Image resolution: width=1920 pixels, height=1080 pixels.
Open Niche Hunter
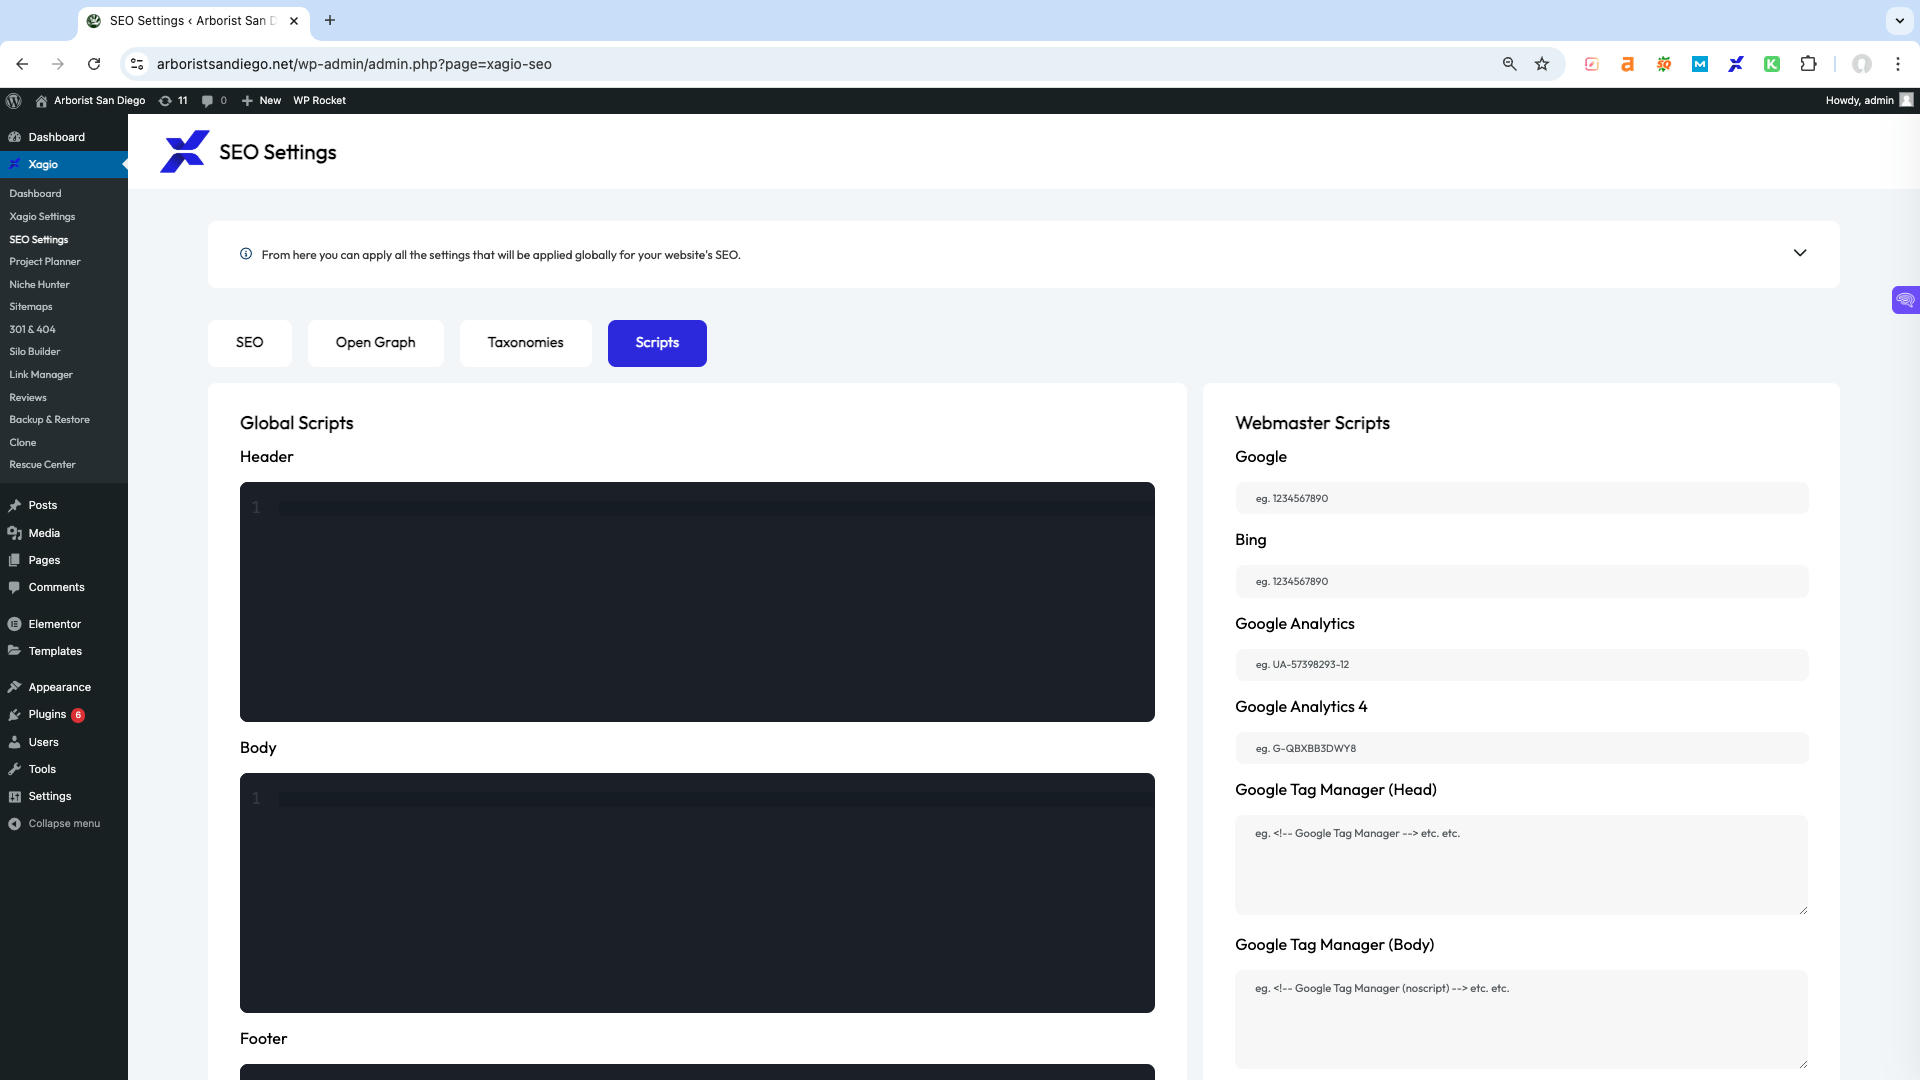[x=39, y=285]
